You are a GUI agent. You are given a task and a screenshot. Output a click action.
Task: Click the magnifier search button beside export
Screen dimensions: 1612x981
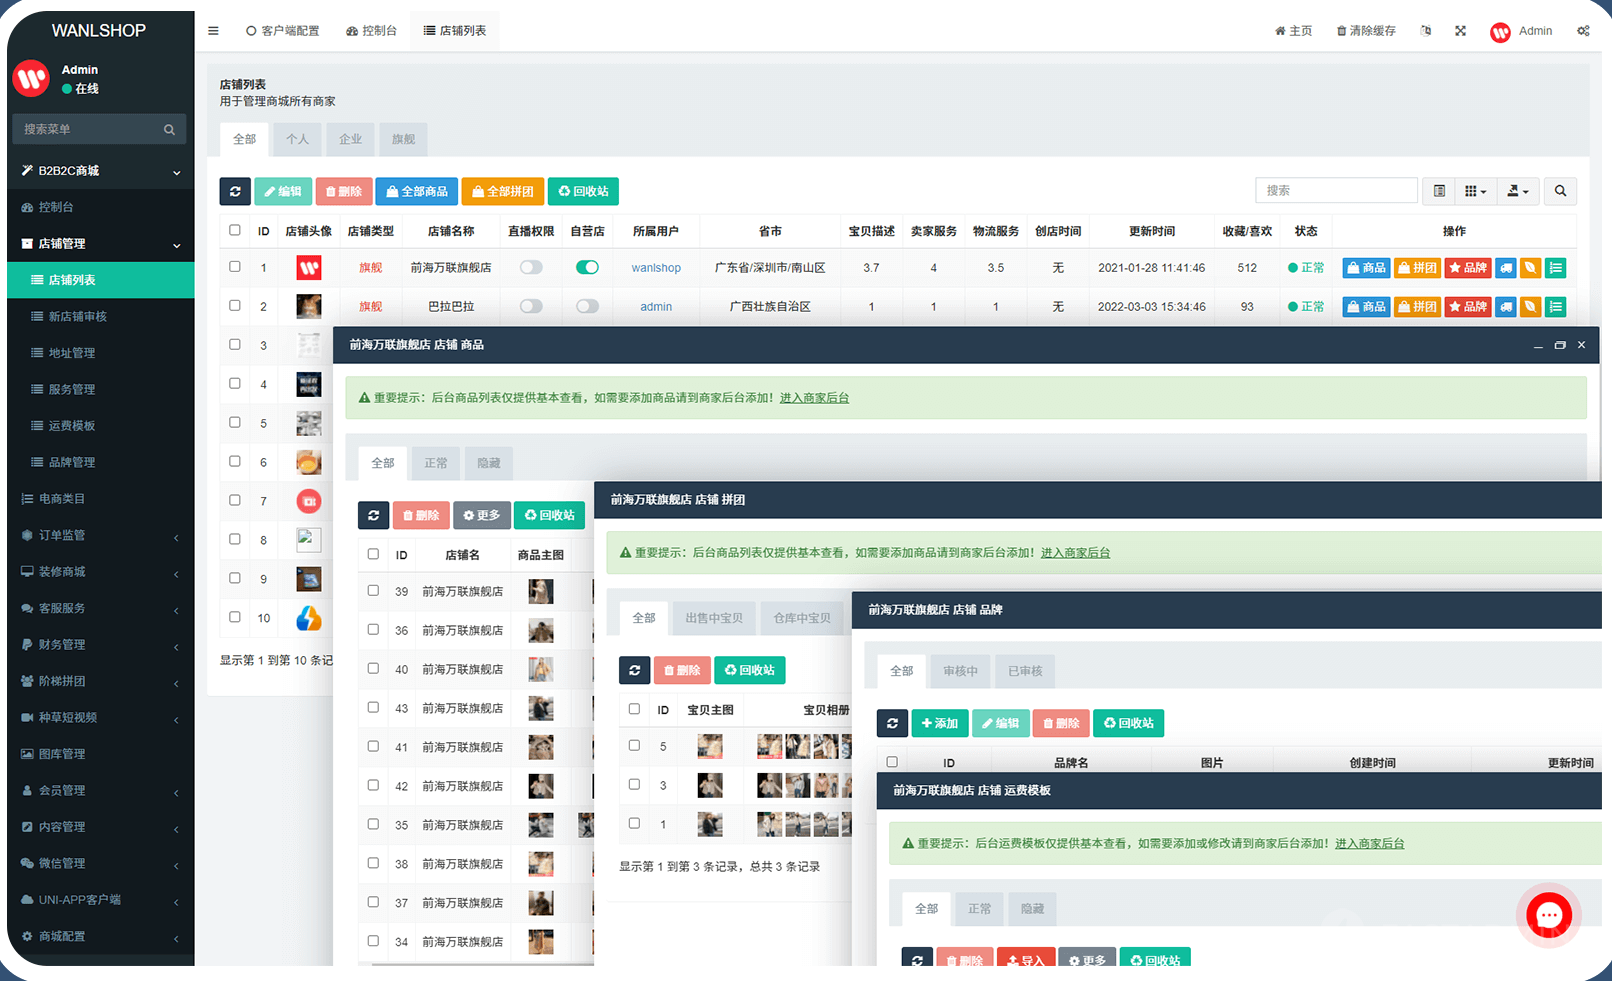click(1560, 191)
